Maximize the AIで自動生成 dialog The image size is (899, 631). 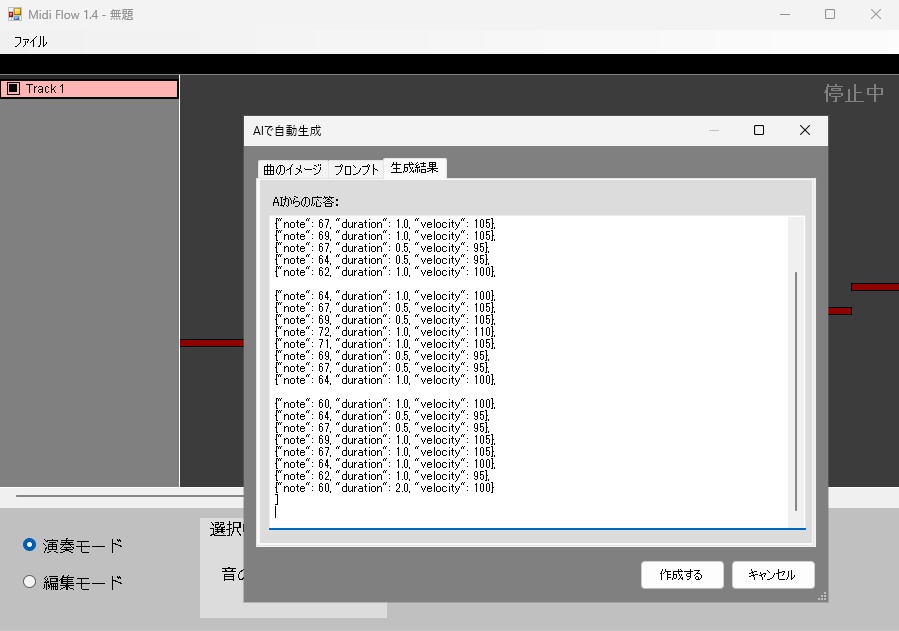click(x=759, y=130)
